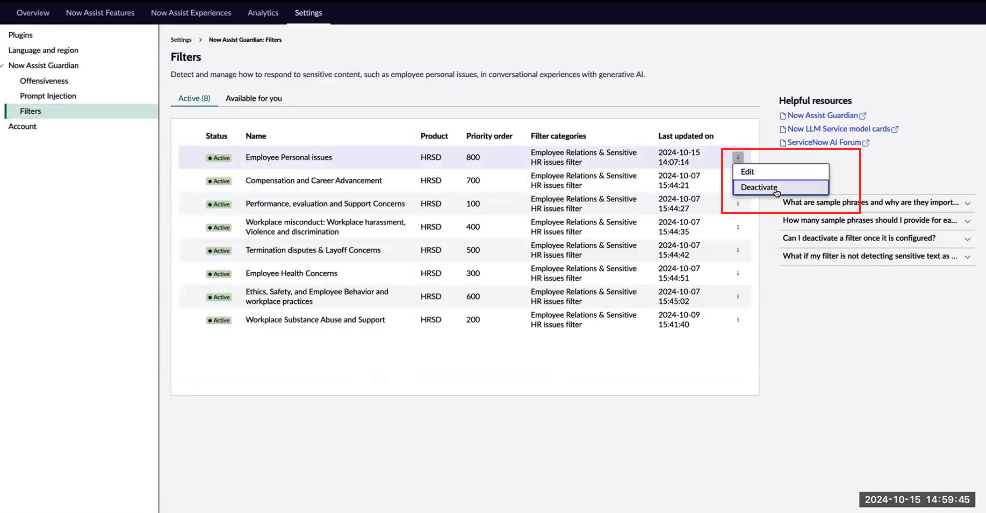Image resolution: width=986 pixels, height=513 pixels.
Task: Click the priority order value 300
Action: click(x=473, y=273)
